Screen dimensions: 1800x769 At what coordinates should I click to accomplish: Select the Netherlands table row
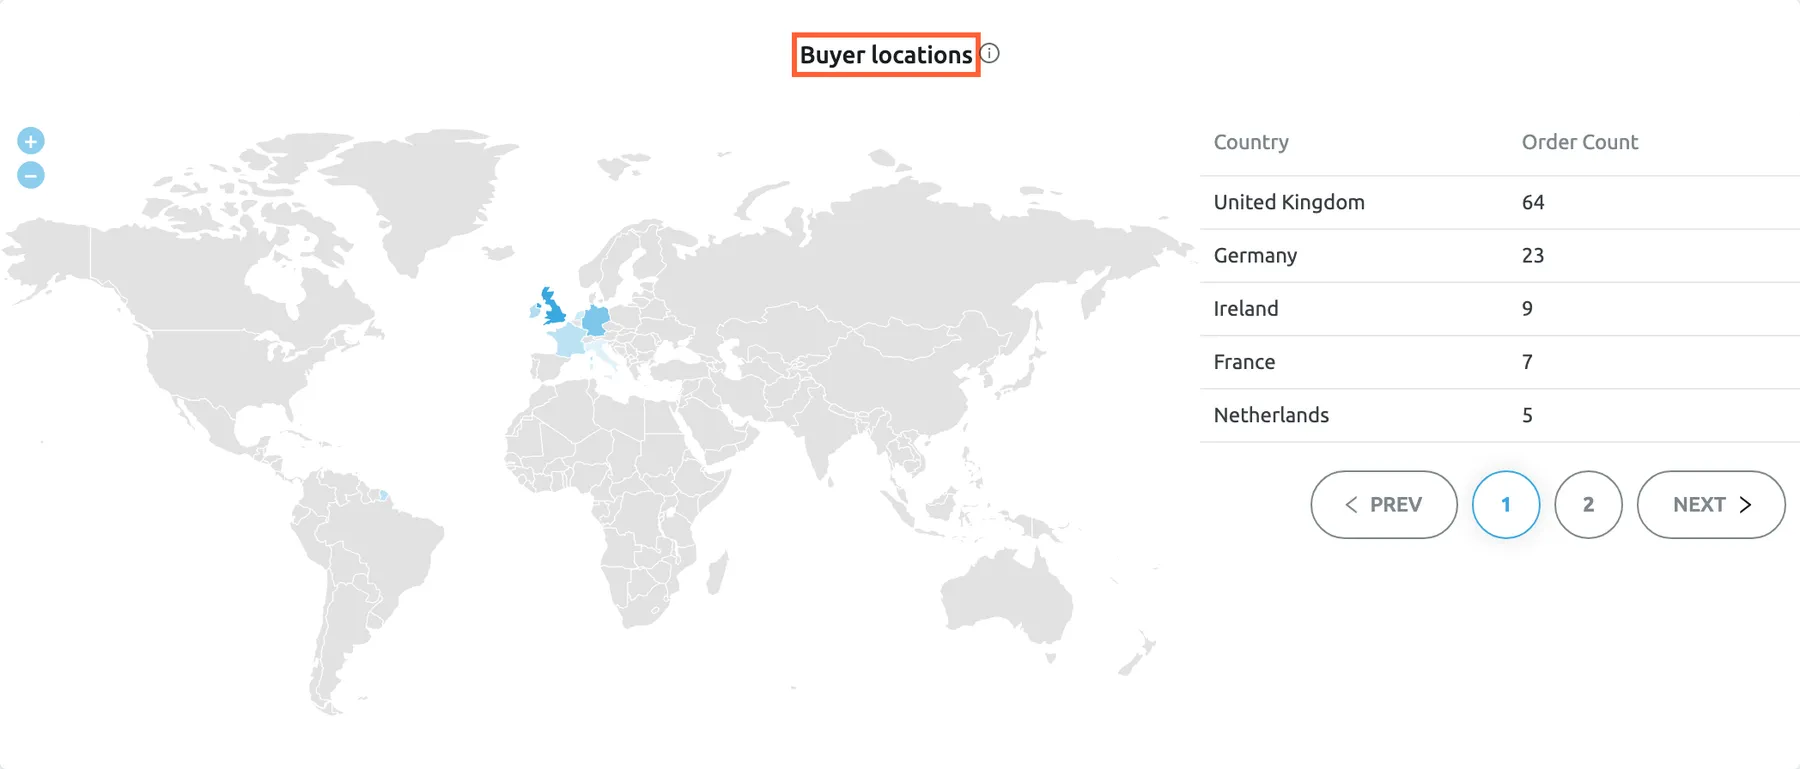click(1500, 415)
